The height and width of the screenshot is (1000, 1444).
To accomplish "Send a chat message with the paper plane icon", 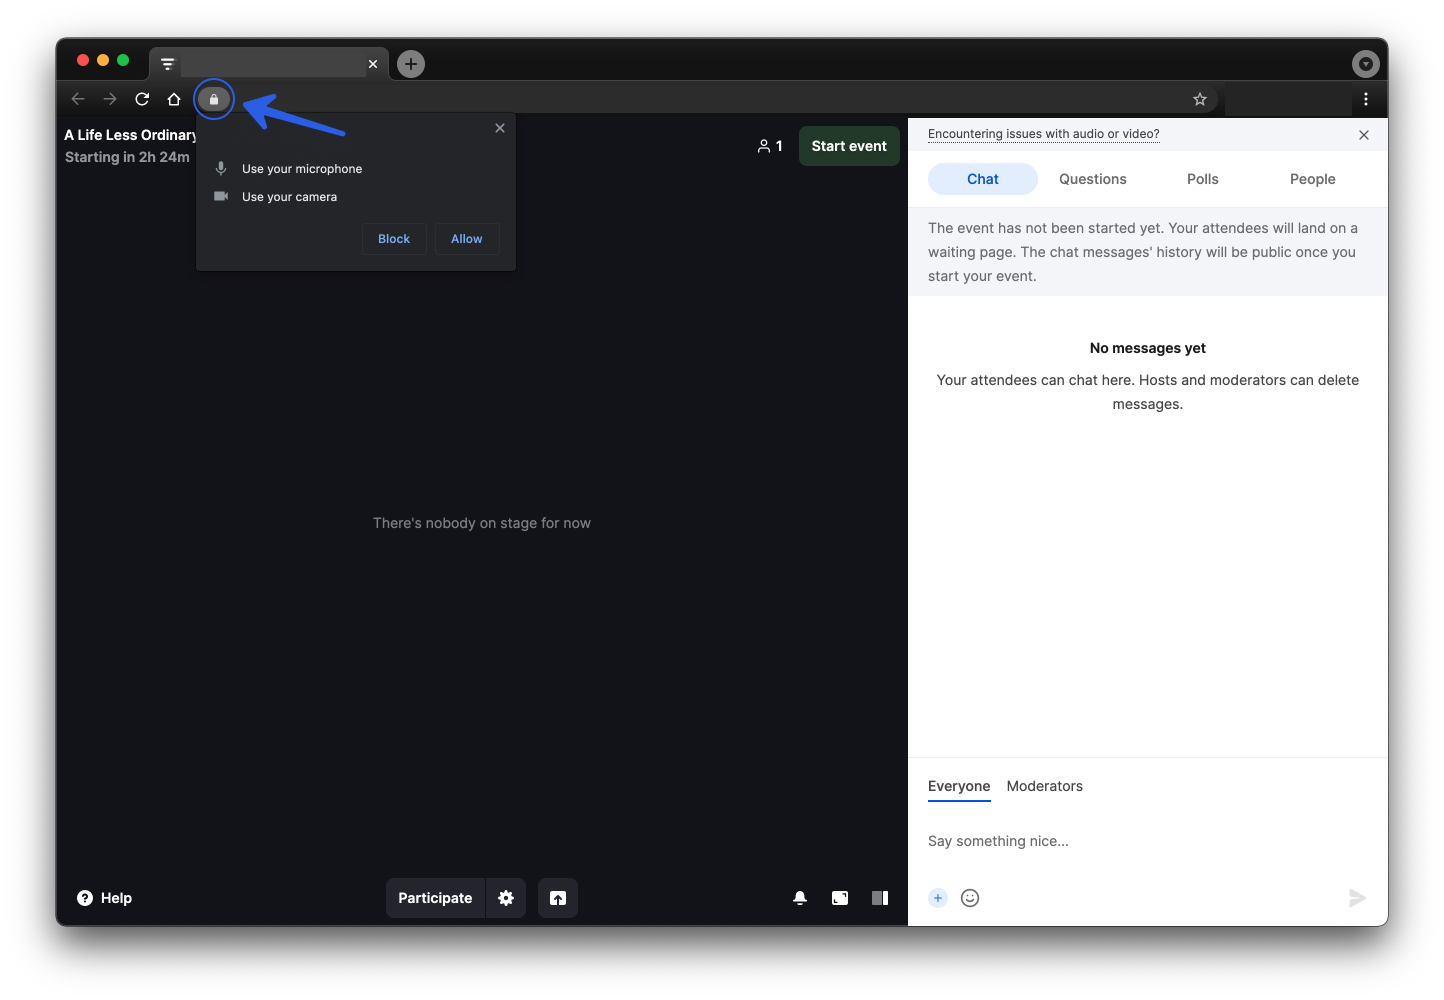I will click(1357, 897).
